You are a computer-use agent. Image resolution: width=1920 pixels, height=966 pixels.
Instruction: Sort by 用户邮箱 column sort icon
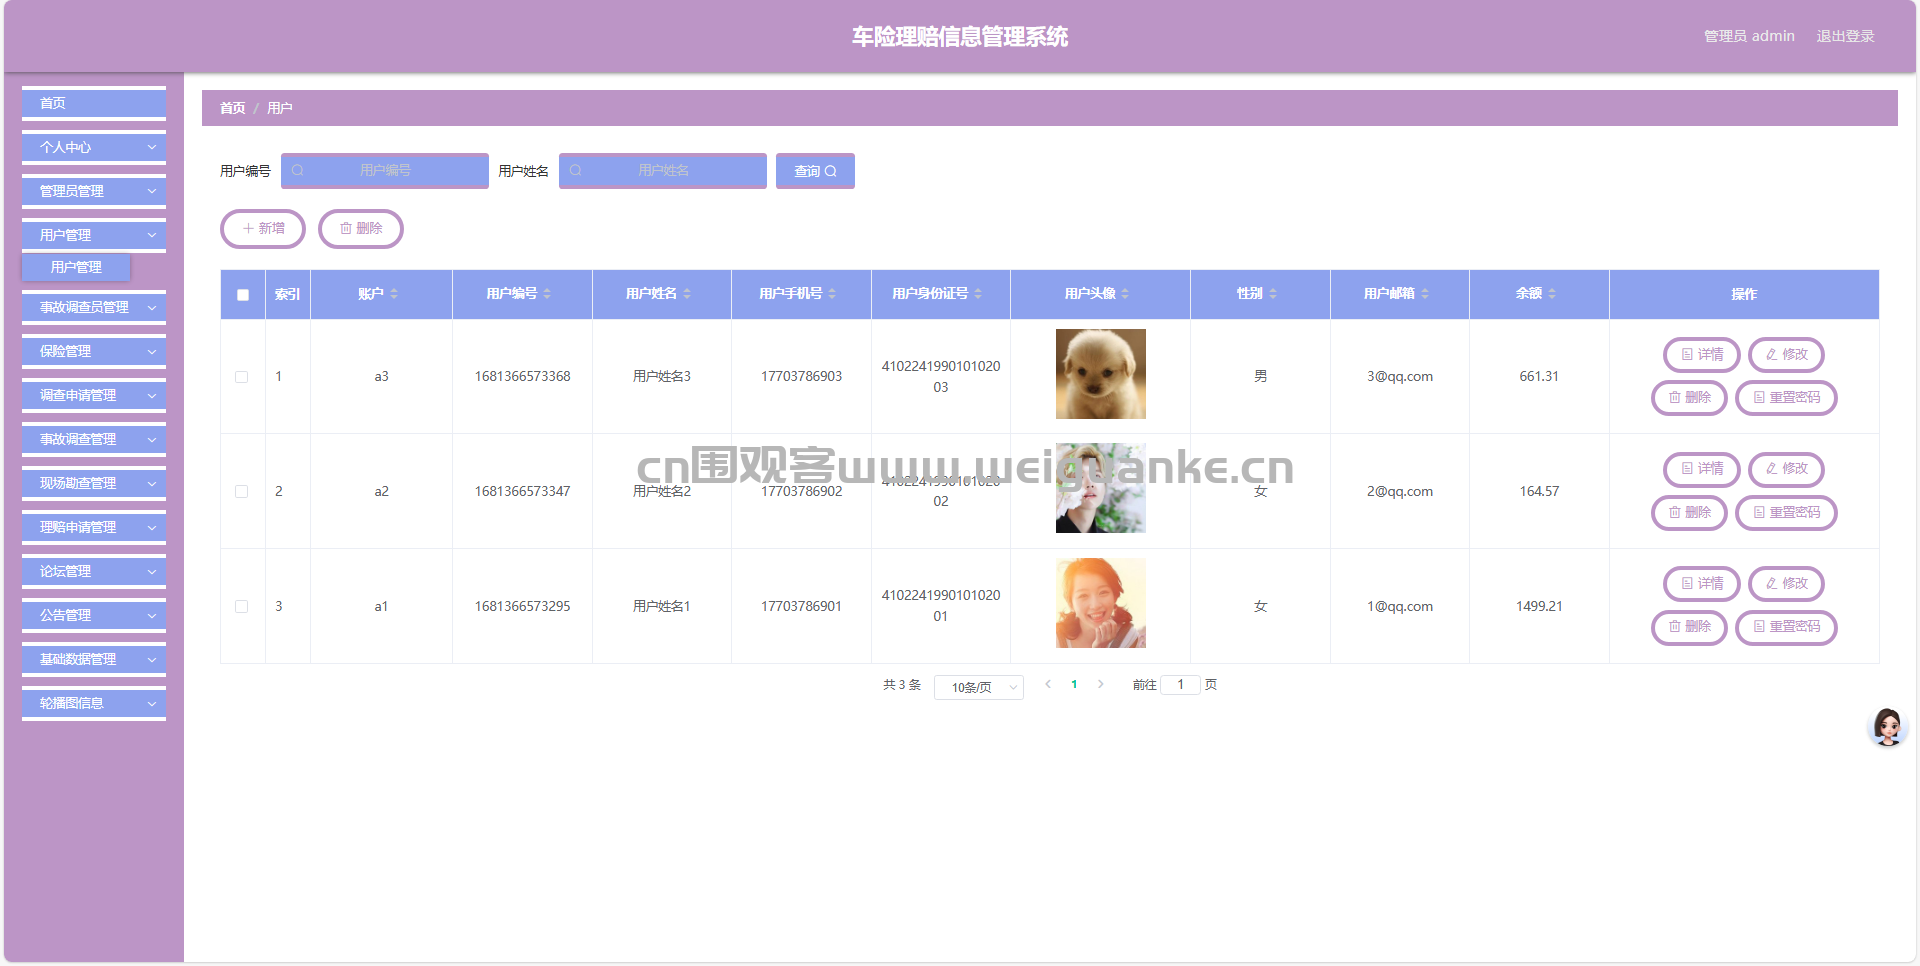point(1425,294)
